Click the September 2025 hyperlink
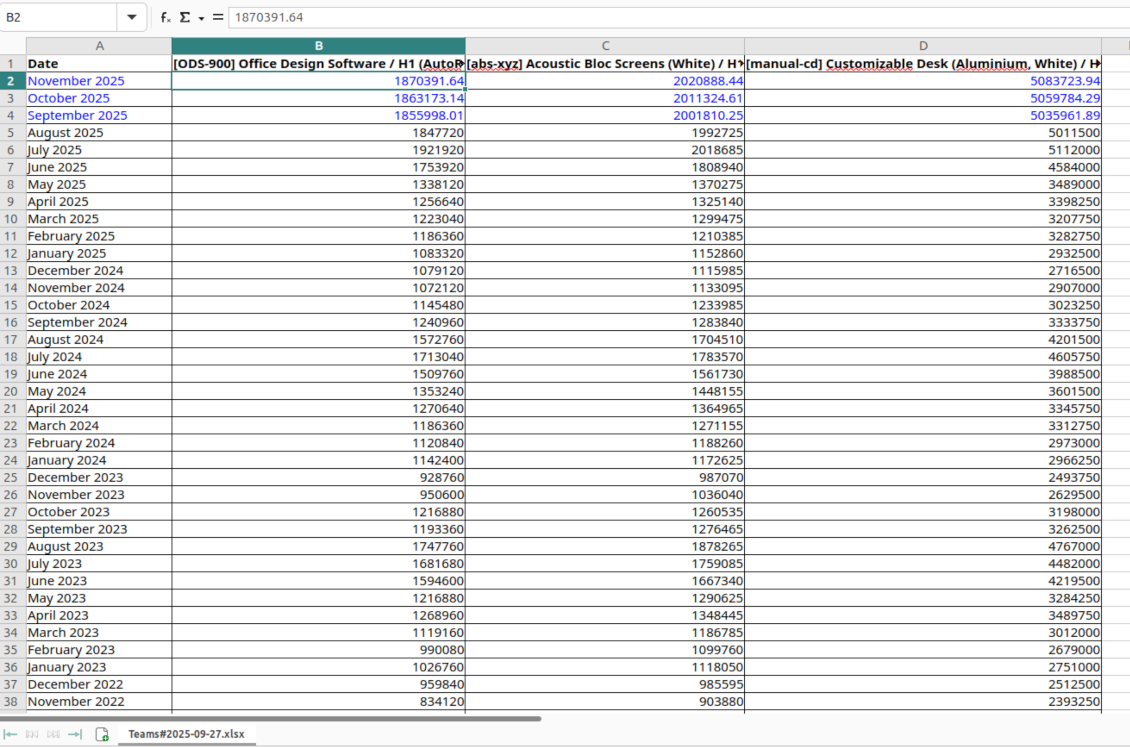Image resolution: width=1130 pixels, height=747 pixels. (x=77, y=115)
